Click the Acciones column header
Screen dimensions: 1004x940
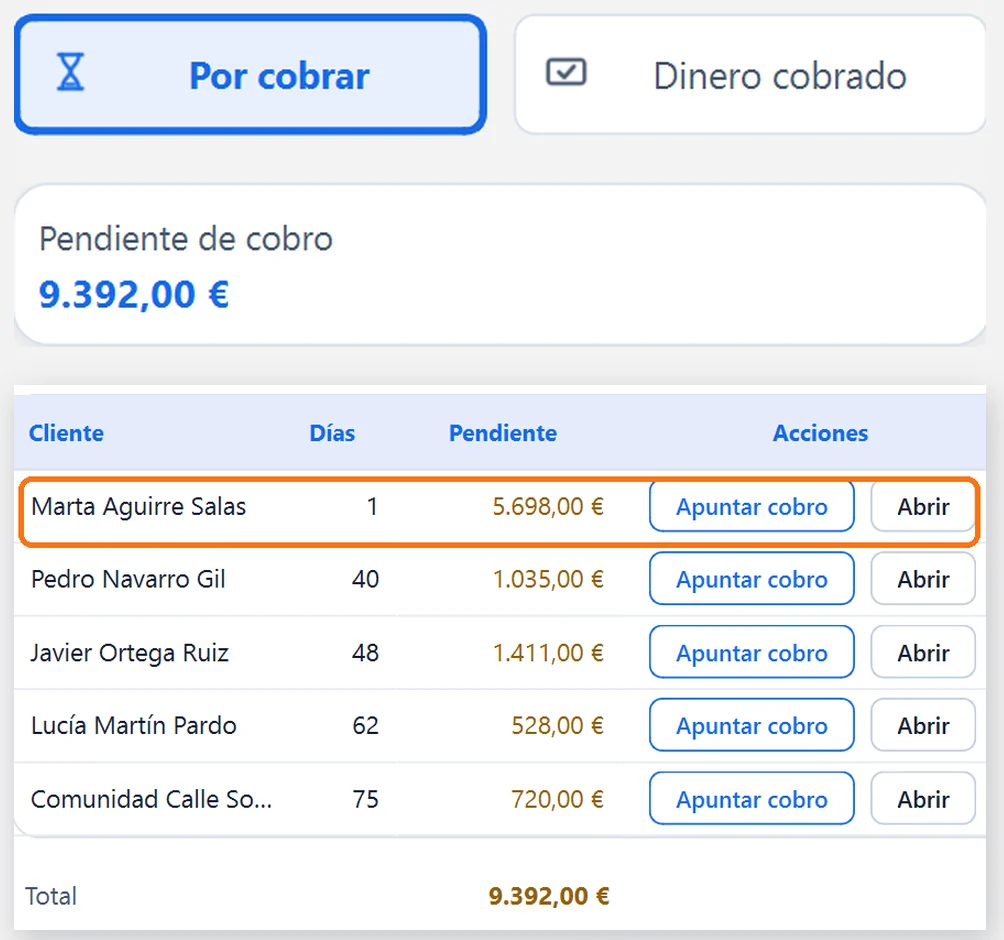point(820,433)
